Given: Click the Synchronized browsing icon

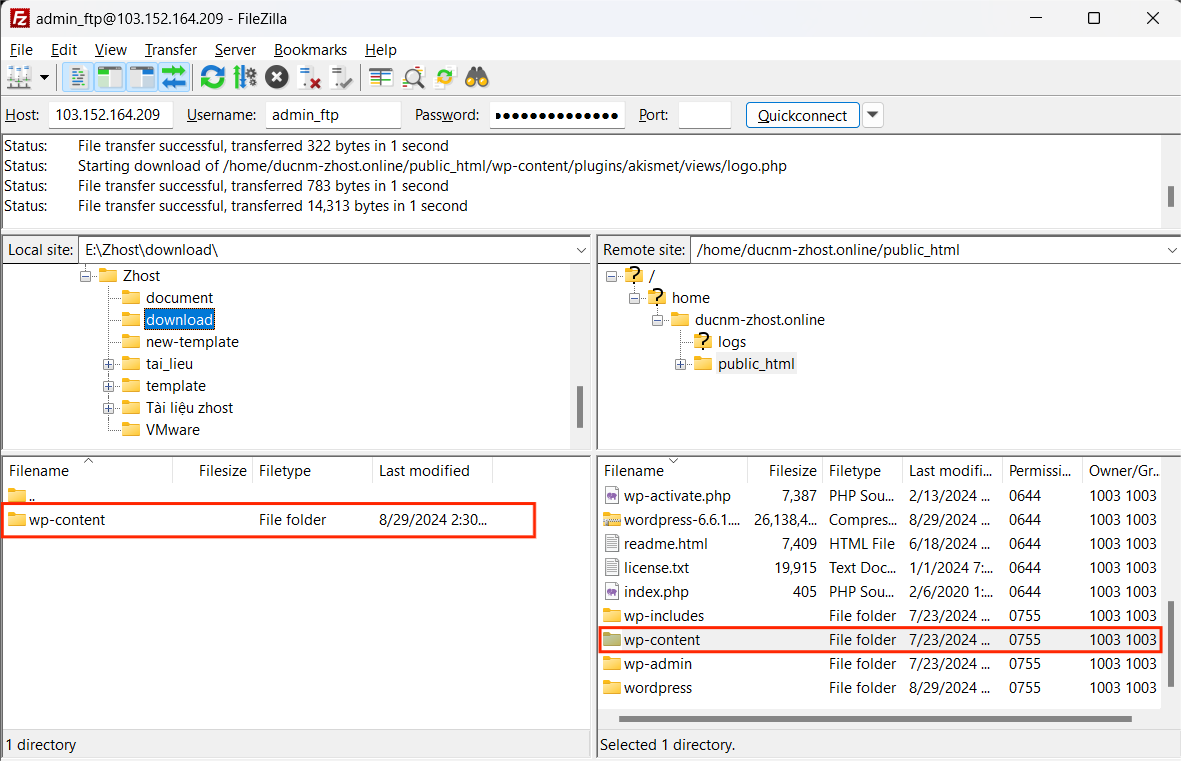Looking at the screenshot, I should pos(445,77).
